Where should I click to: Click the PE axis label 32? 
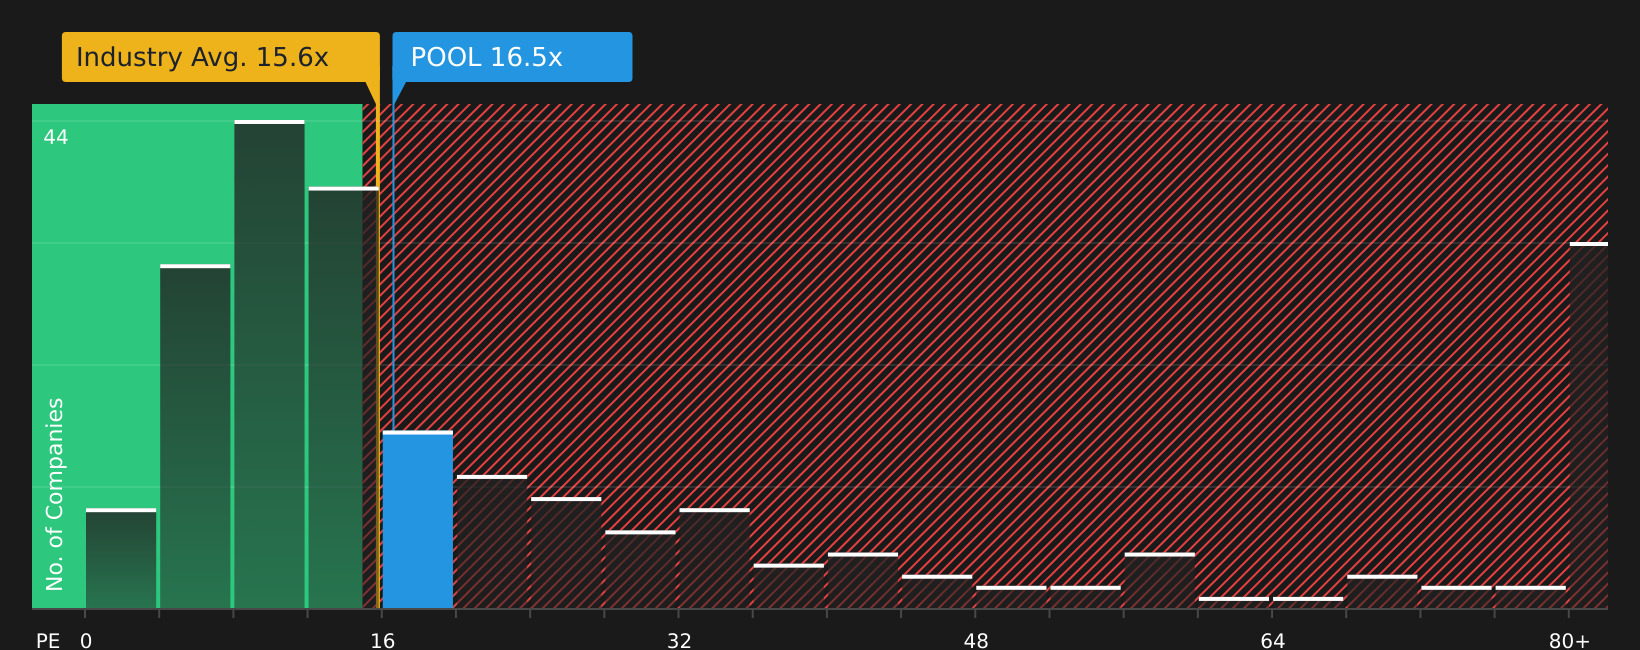point(679,640)
